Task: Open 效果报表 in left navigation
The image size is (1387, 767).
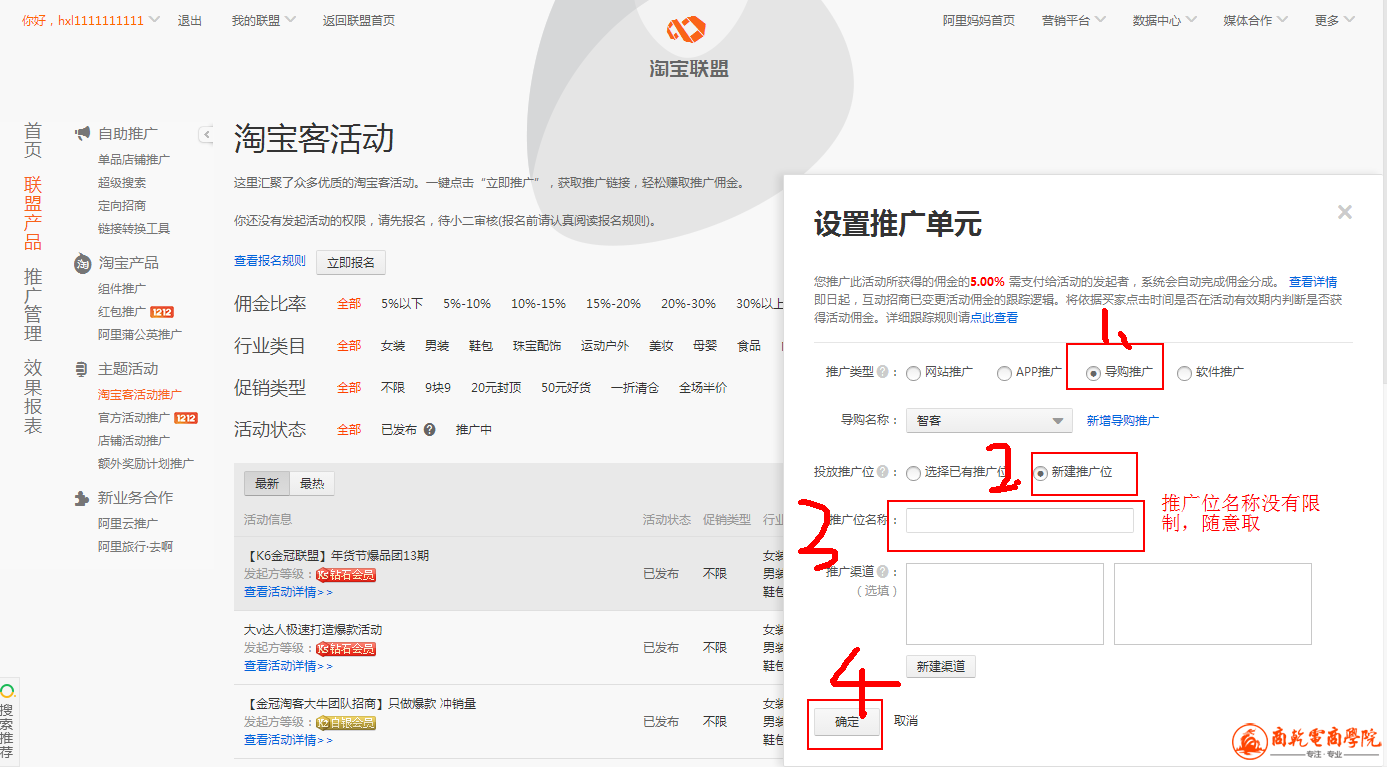Action: (x=33, y=397)
